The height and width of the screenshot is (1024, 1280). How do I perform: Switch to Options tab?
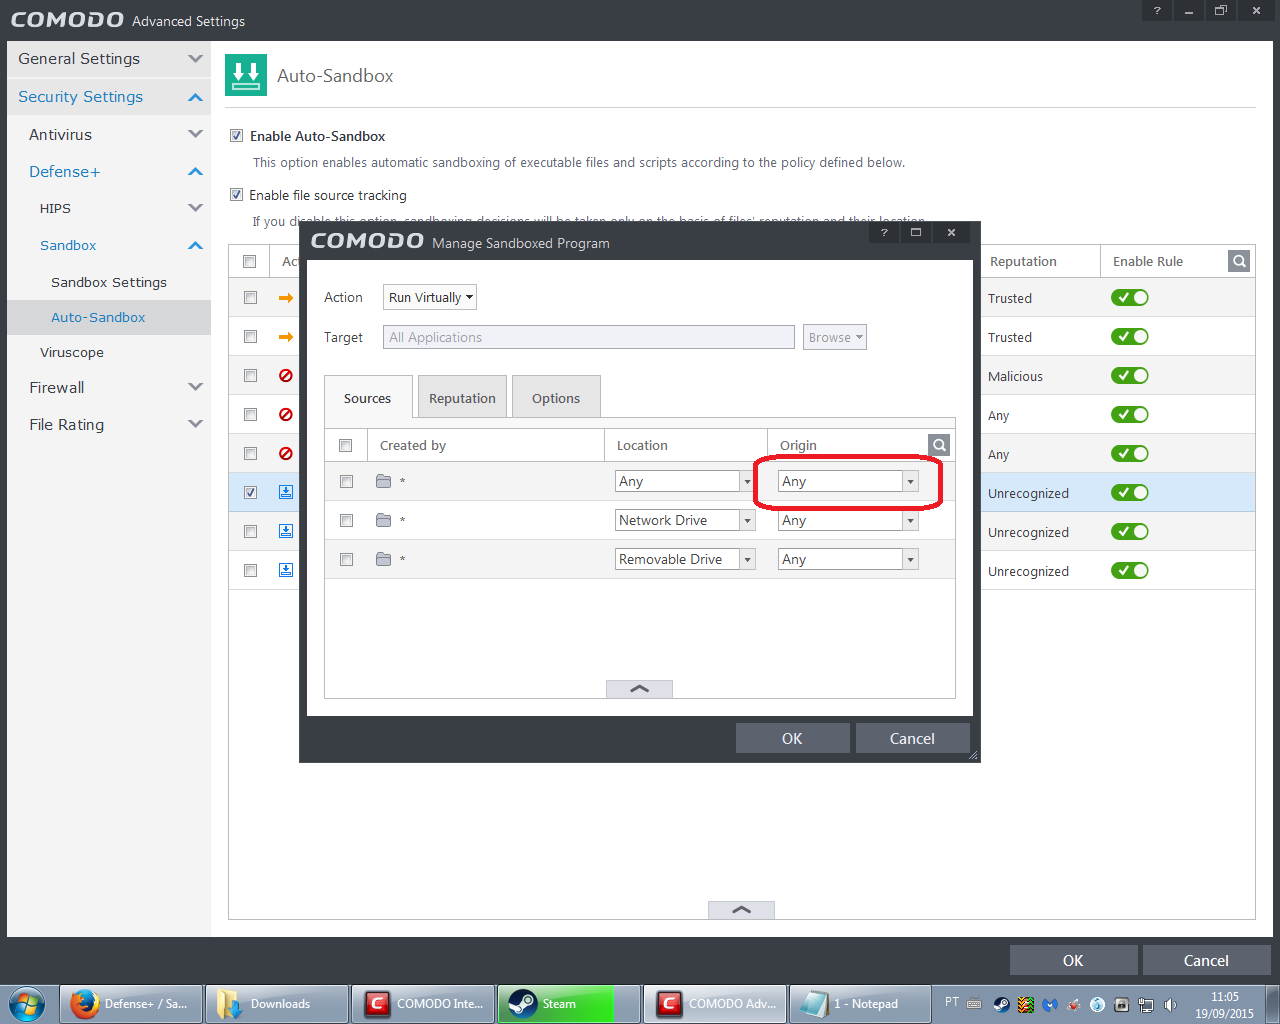coord(556,398)
